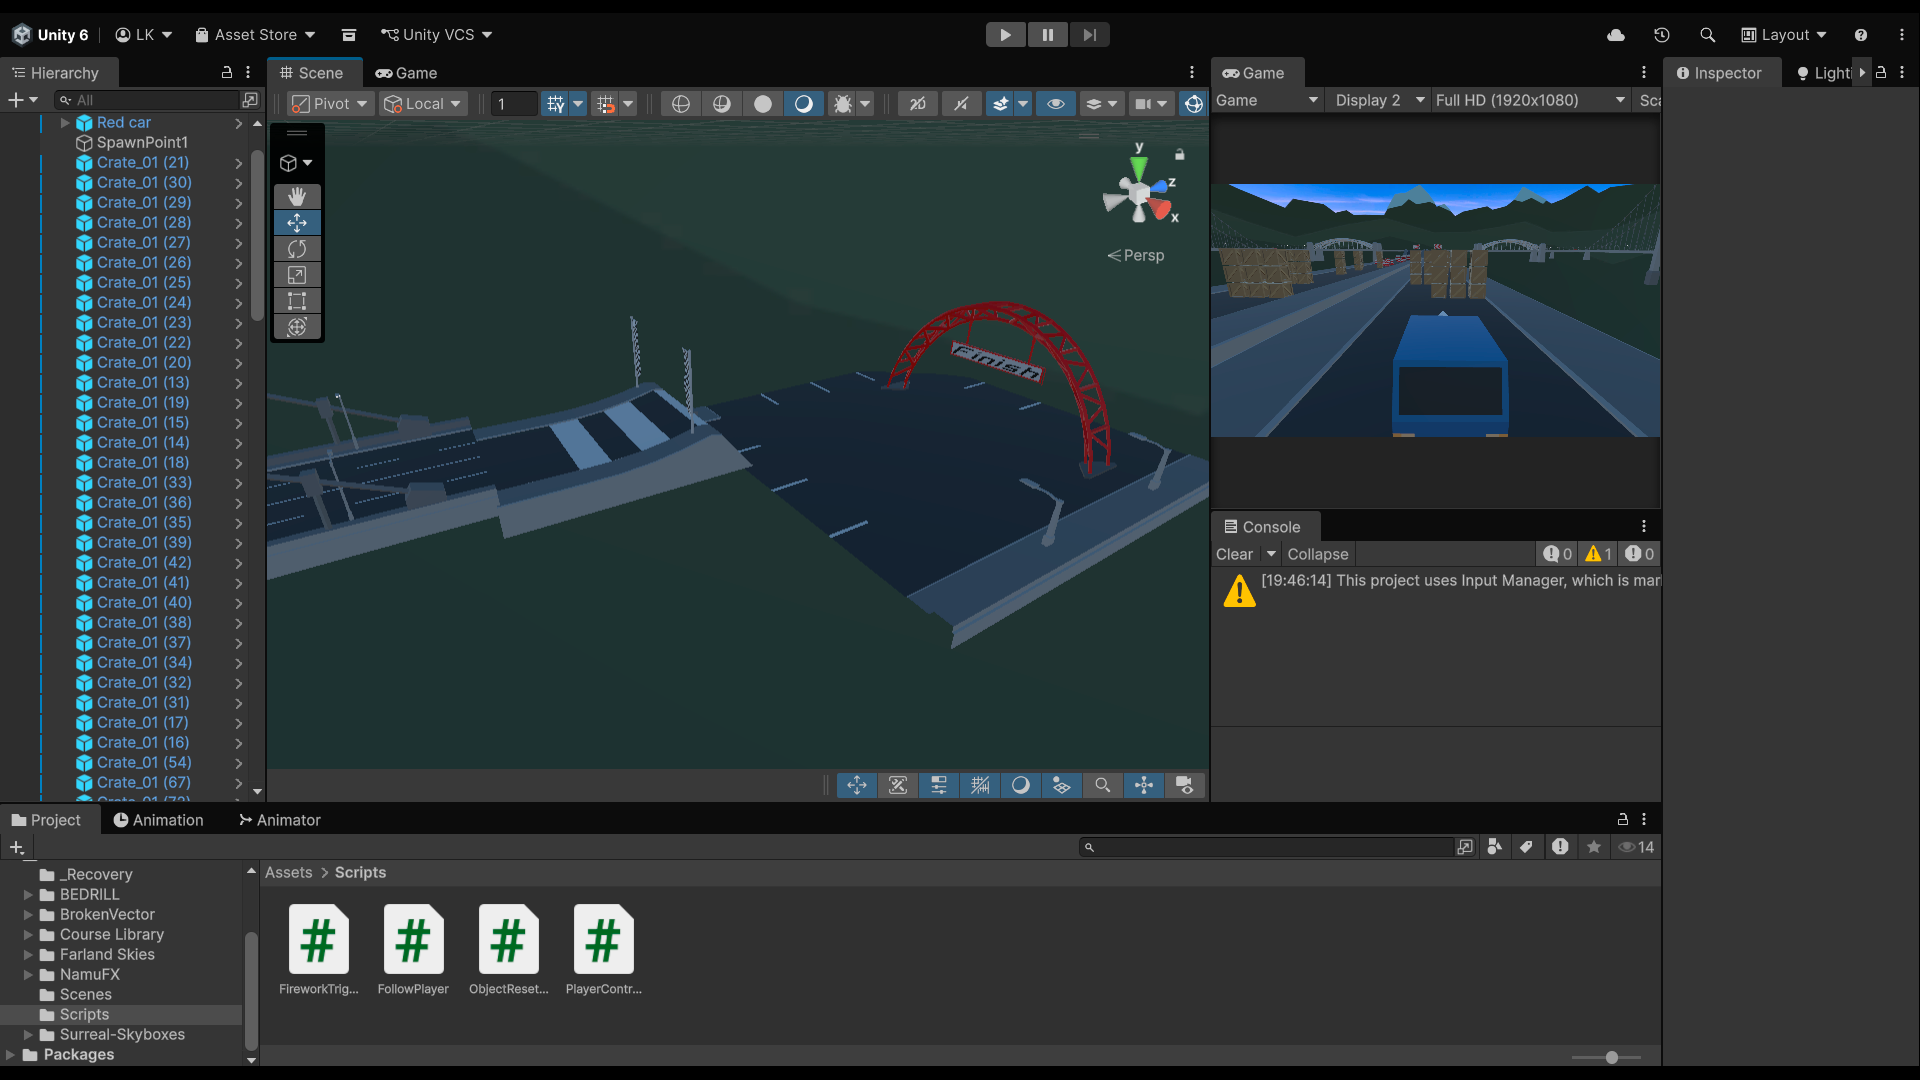This screenshot has height=1080, width=1920.
Task: Click the Collapse button in Console
Action: 1317,554
